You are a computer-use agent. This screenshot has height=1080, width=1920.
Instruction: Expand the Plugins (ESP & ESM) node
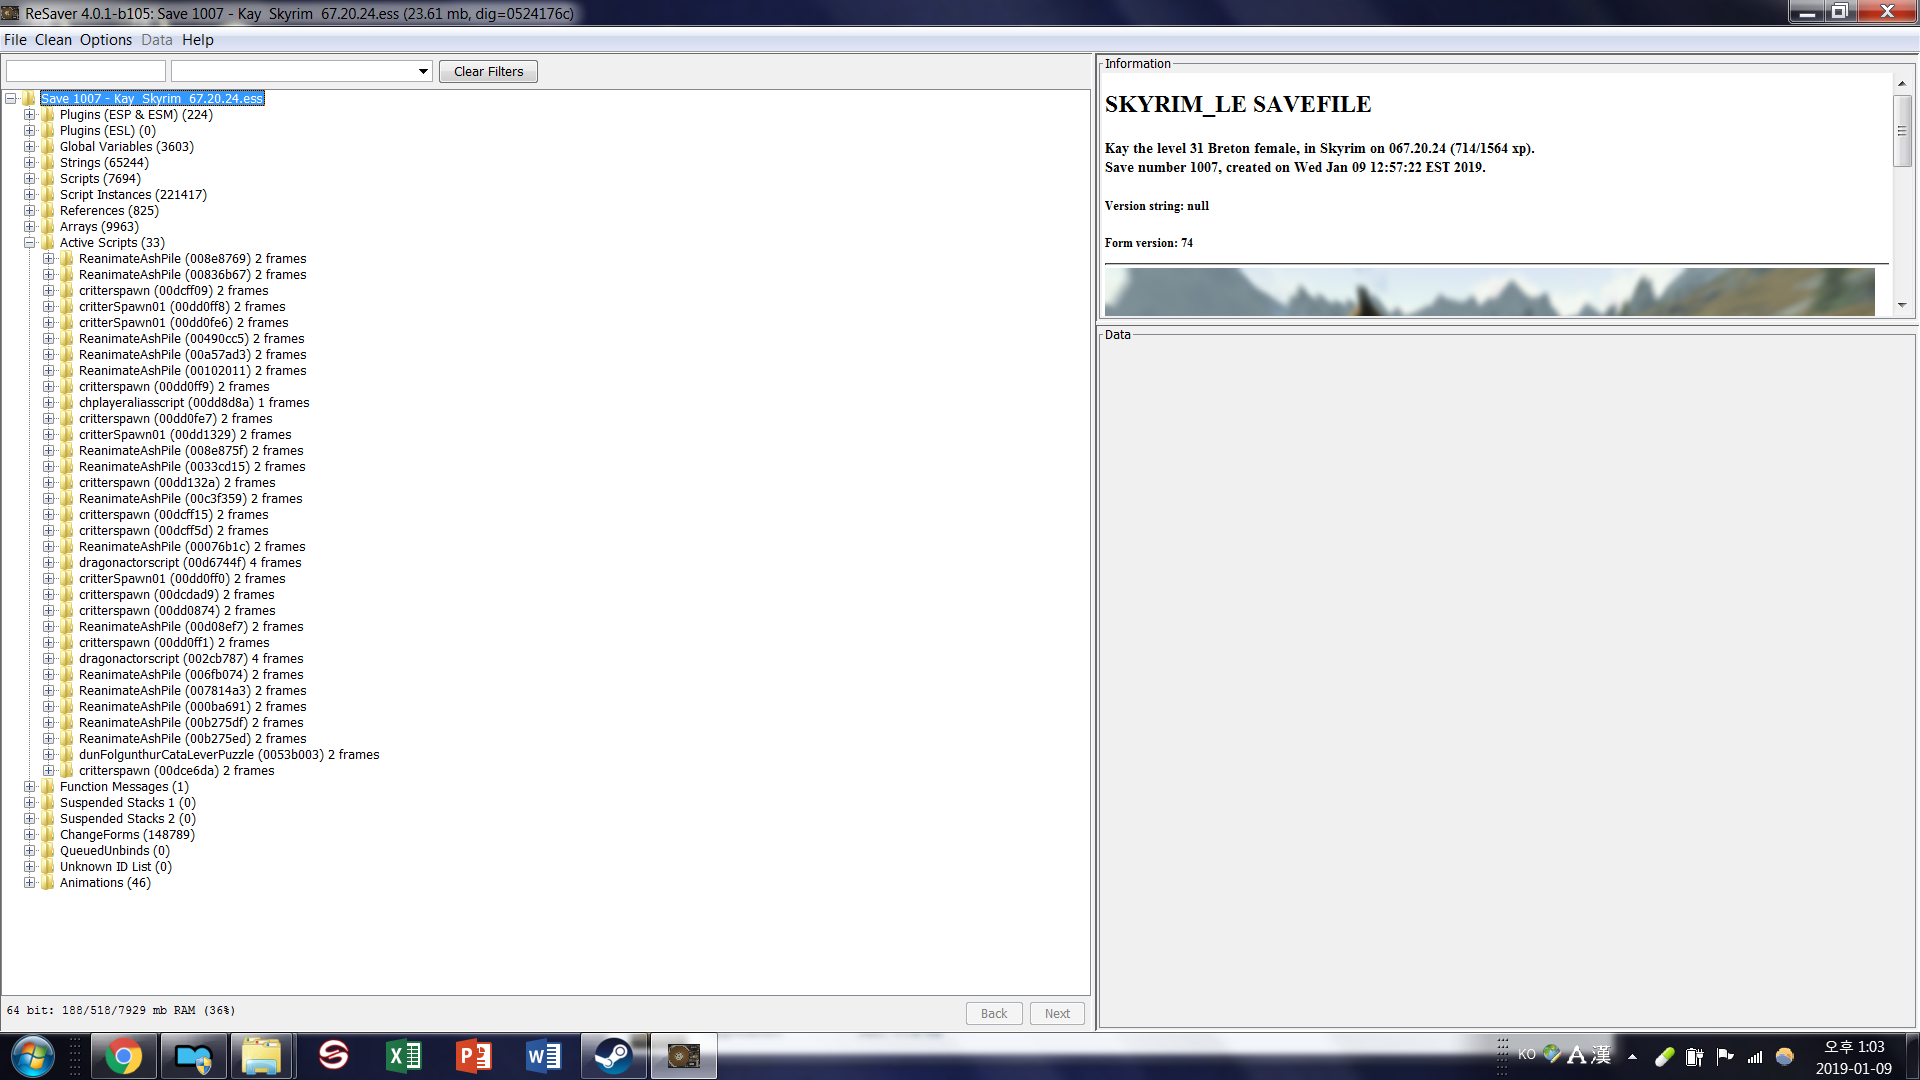(30, 115)
